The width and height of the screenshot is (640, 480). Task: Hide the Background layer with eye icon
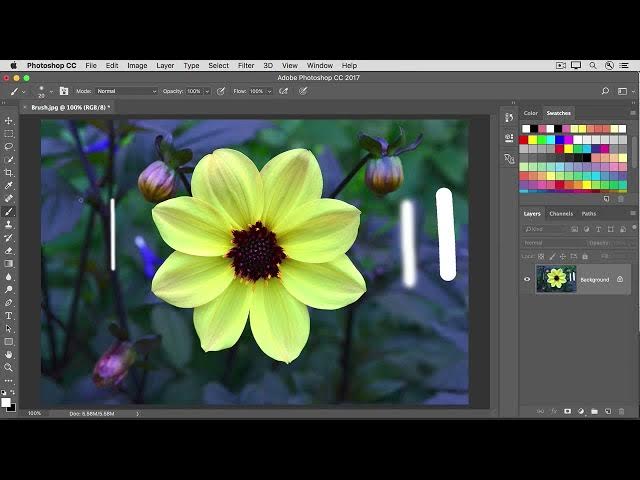[x=527, y=279]
